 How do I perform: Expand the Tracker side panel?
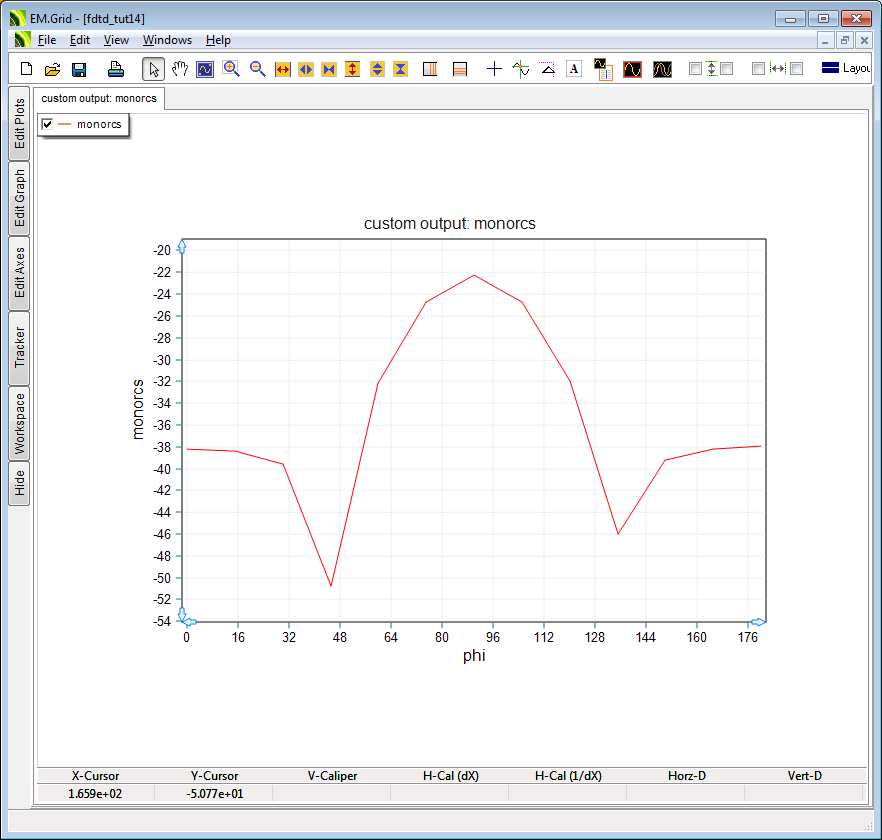[x=20, y=348]
